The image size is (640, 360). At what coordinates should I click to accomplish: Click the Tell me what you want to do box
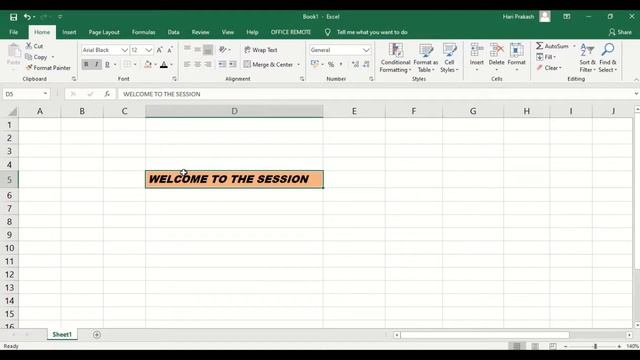point(372,32)
